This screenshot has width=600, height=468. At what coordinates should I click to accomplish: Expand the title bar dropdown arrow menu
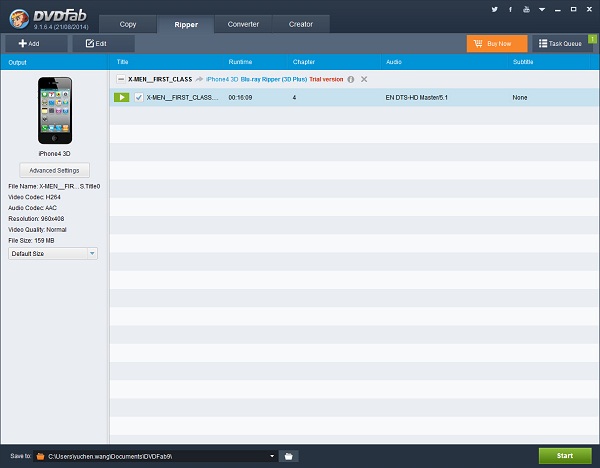coord(542,10)
